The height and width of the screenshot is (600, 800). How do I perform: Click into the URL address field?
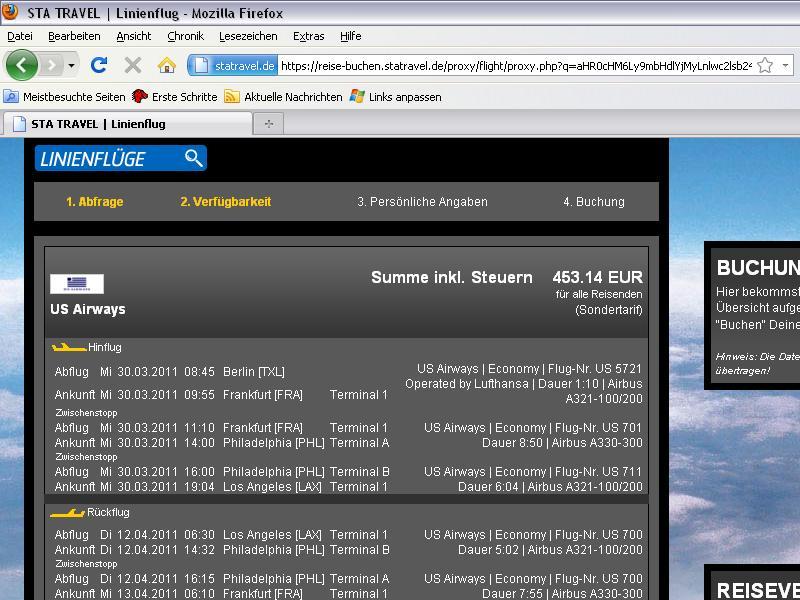[515, 65]
